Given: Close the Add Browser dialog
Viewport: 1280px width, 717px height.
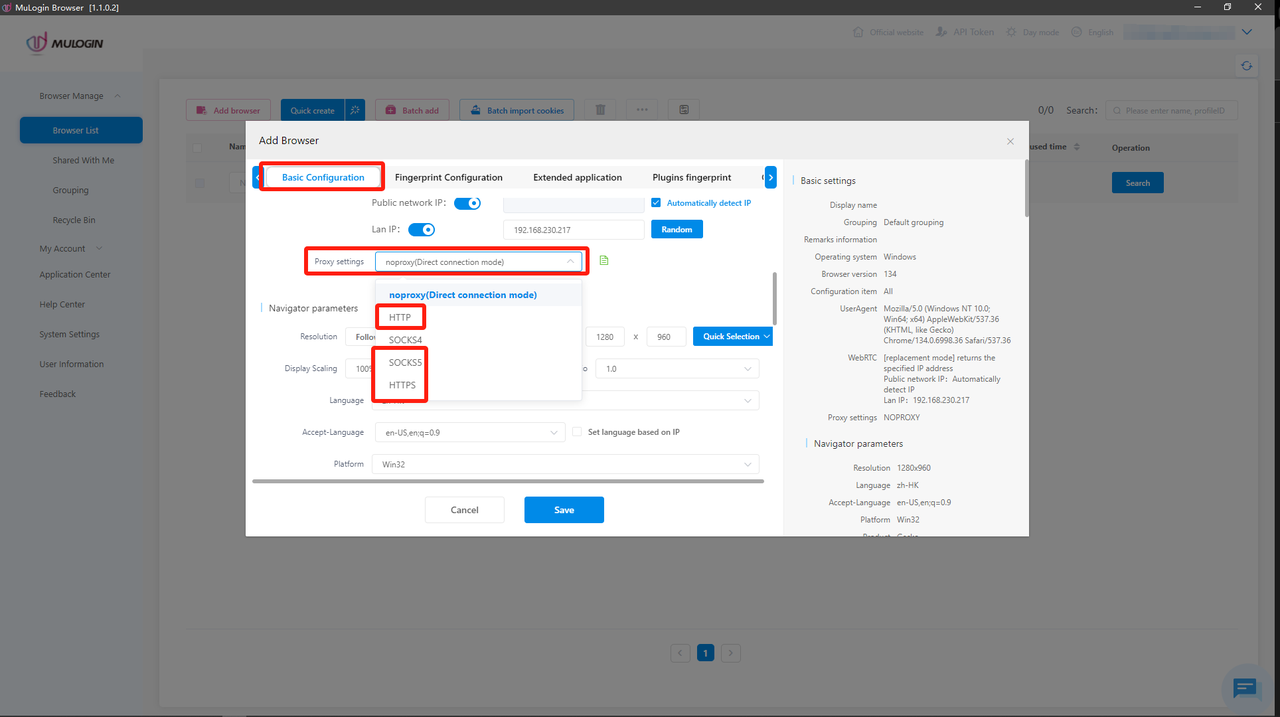Looking at the screenshot, I should (1010, 142).
